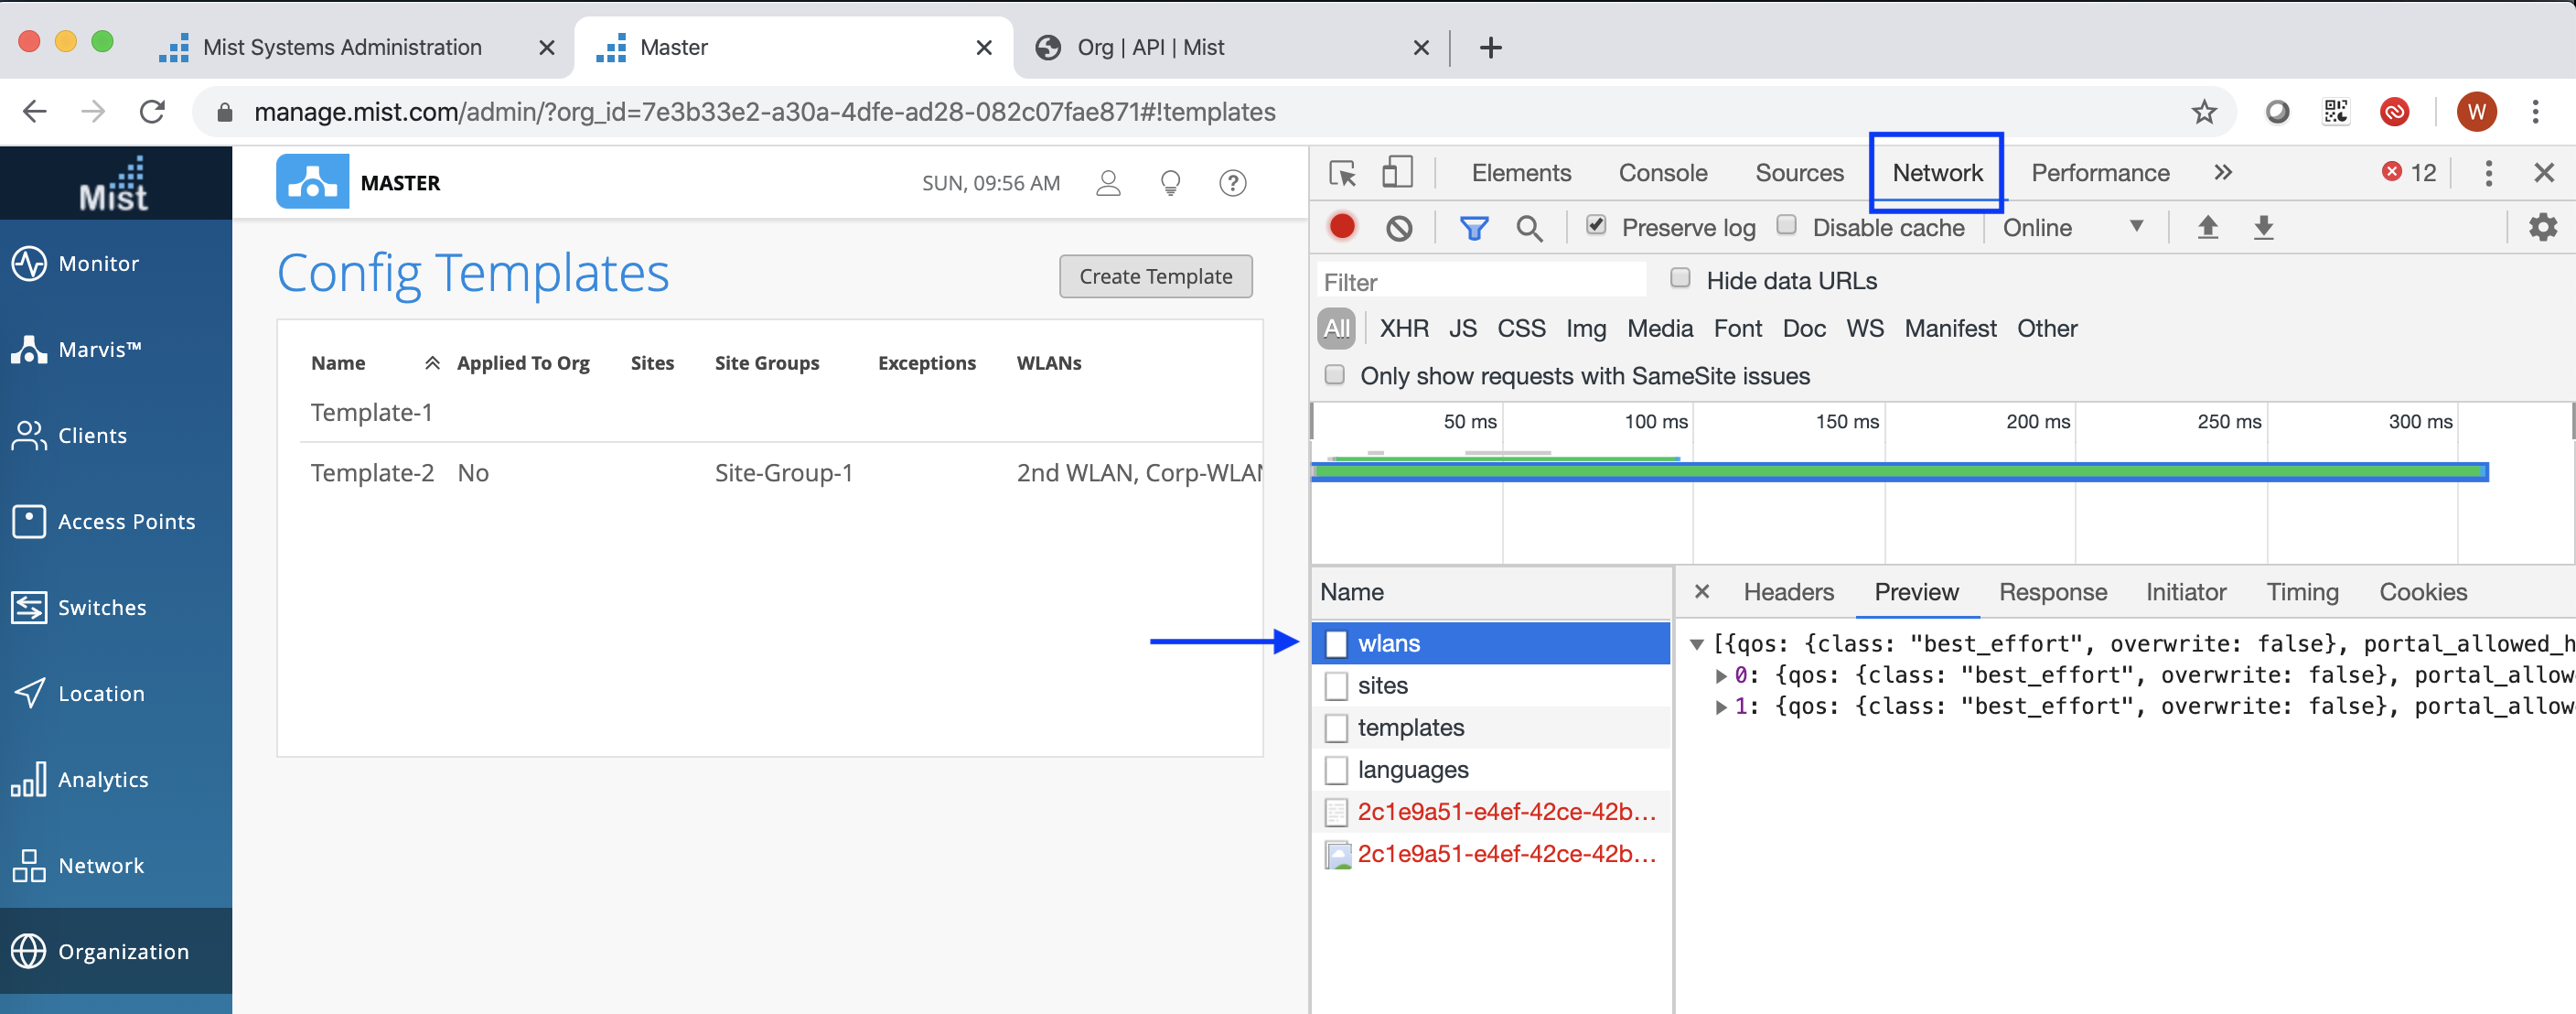Show more DevTools tabs via chevron
The height and width of the screenshot is (1014, 2576).
2222,173
